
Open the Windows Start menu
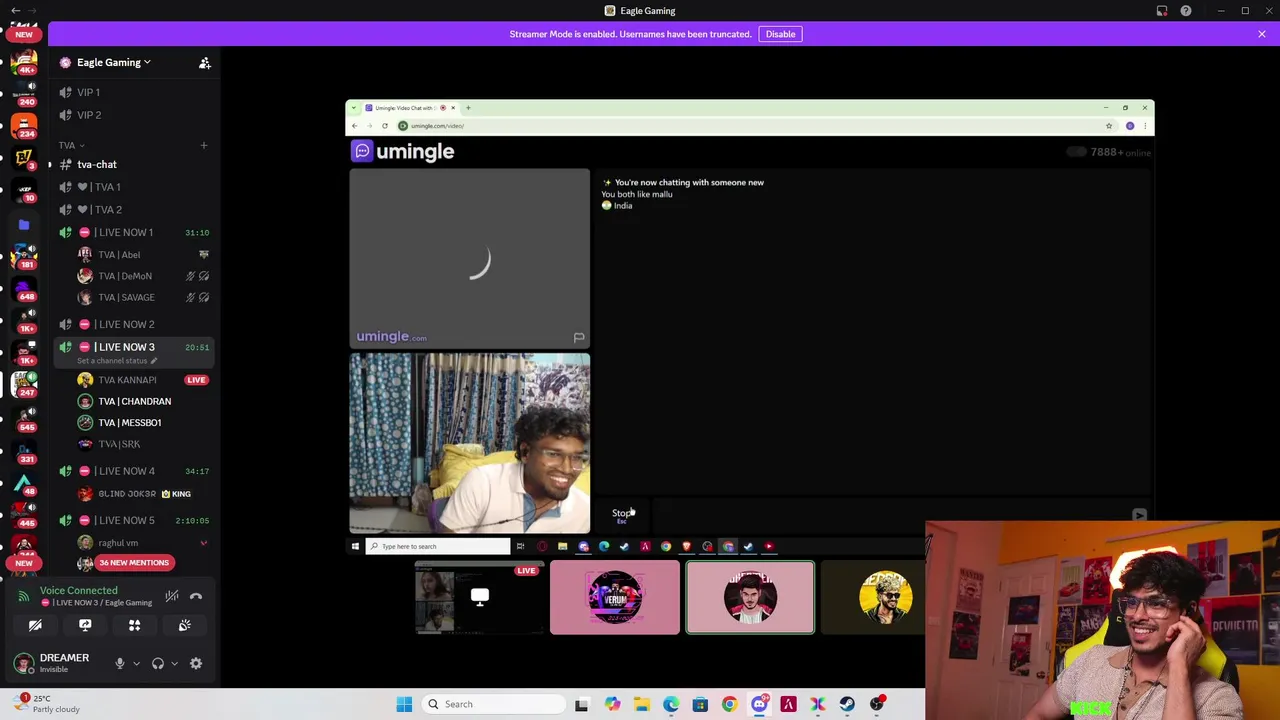[404, 704]
